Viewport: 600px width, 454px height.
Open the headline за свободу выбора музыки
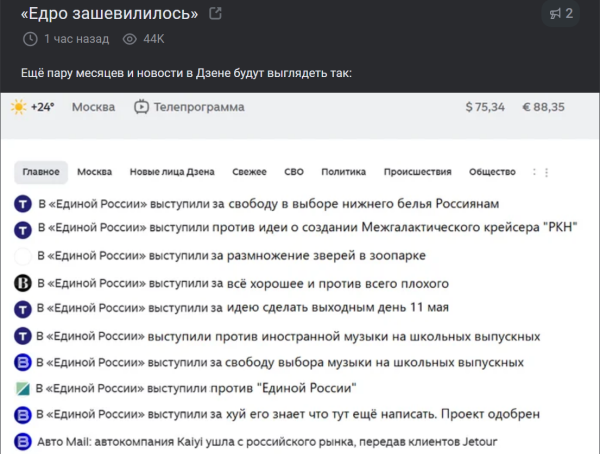point(280,363)
